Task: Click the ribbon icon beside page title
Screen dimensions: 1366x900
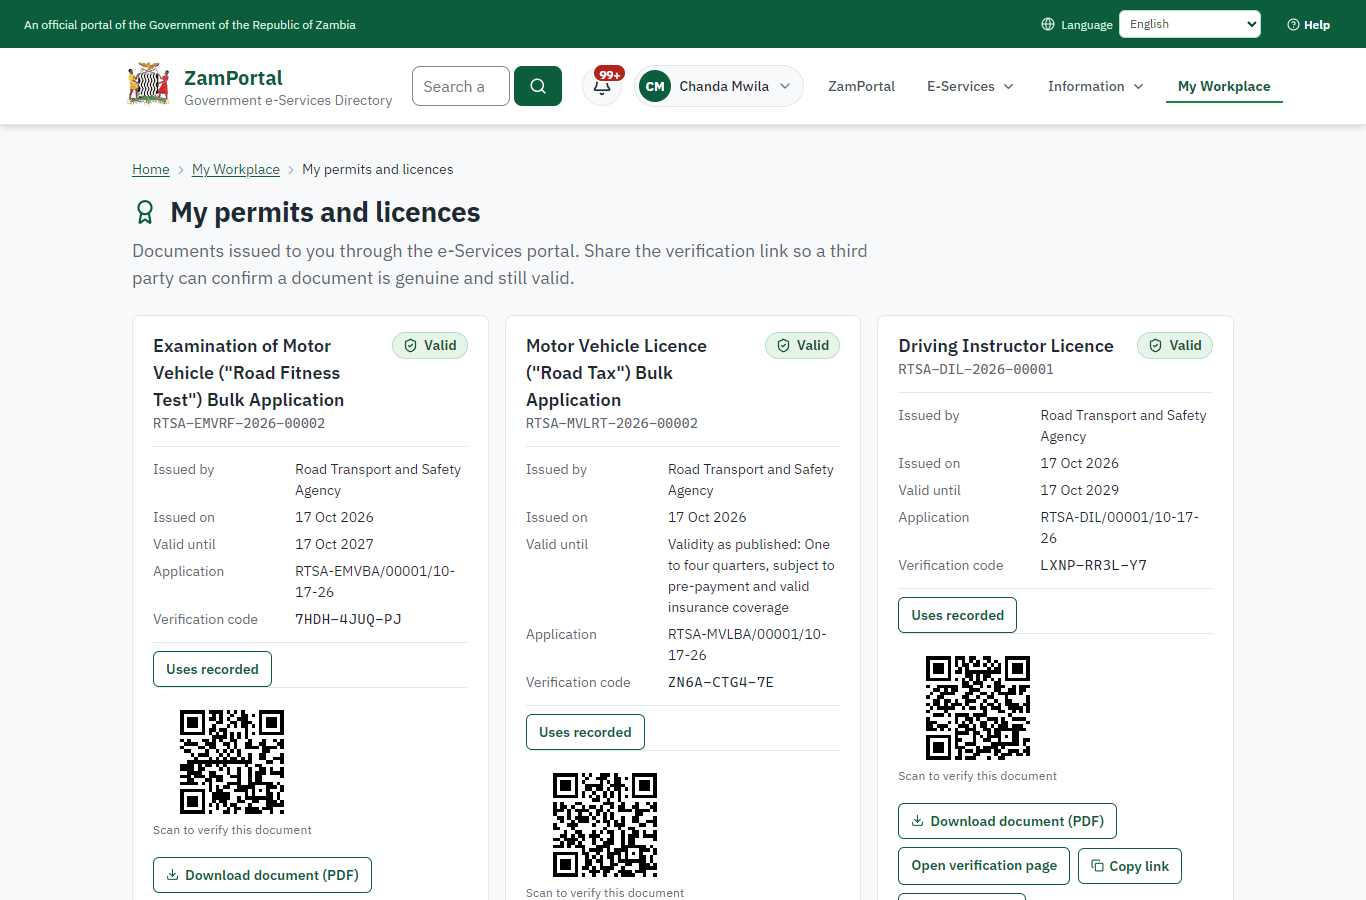Action: tap(145, 212)
